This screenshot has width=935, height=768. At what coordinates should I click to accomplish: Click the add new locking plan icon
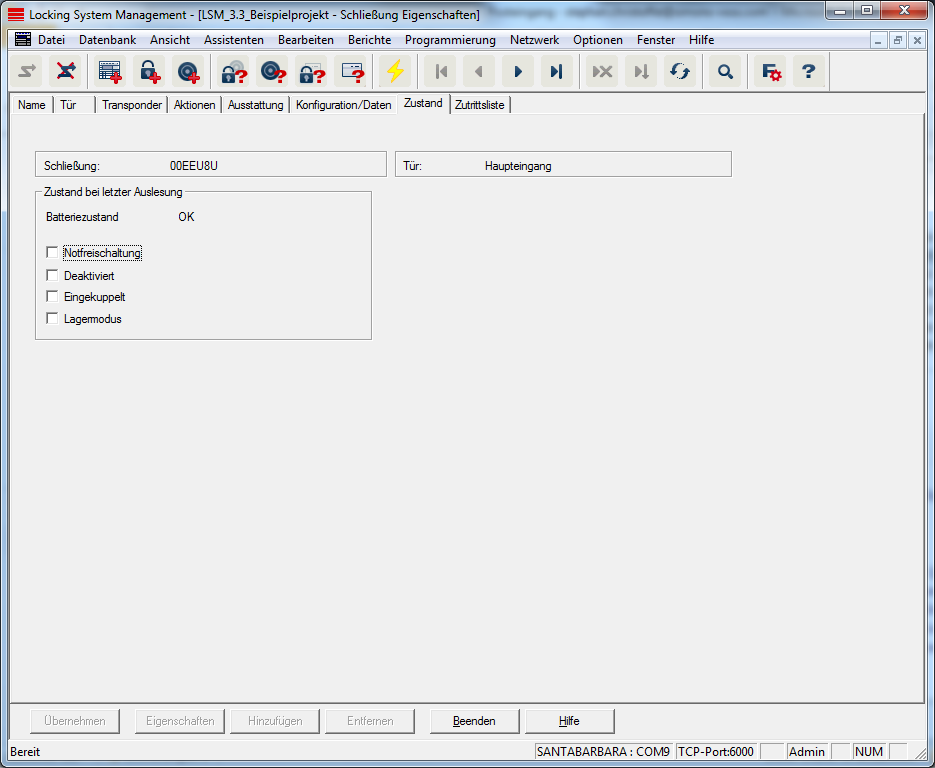point(110,72)
